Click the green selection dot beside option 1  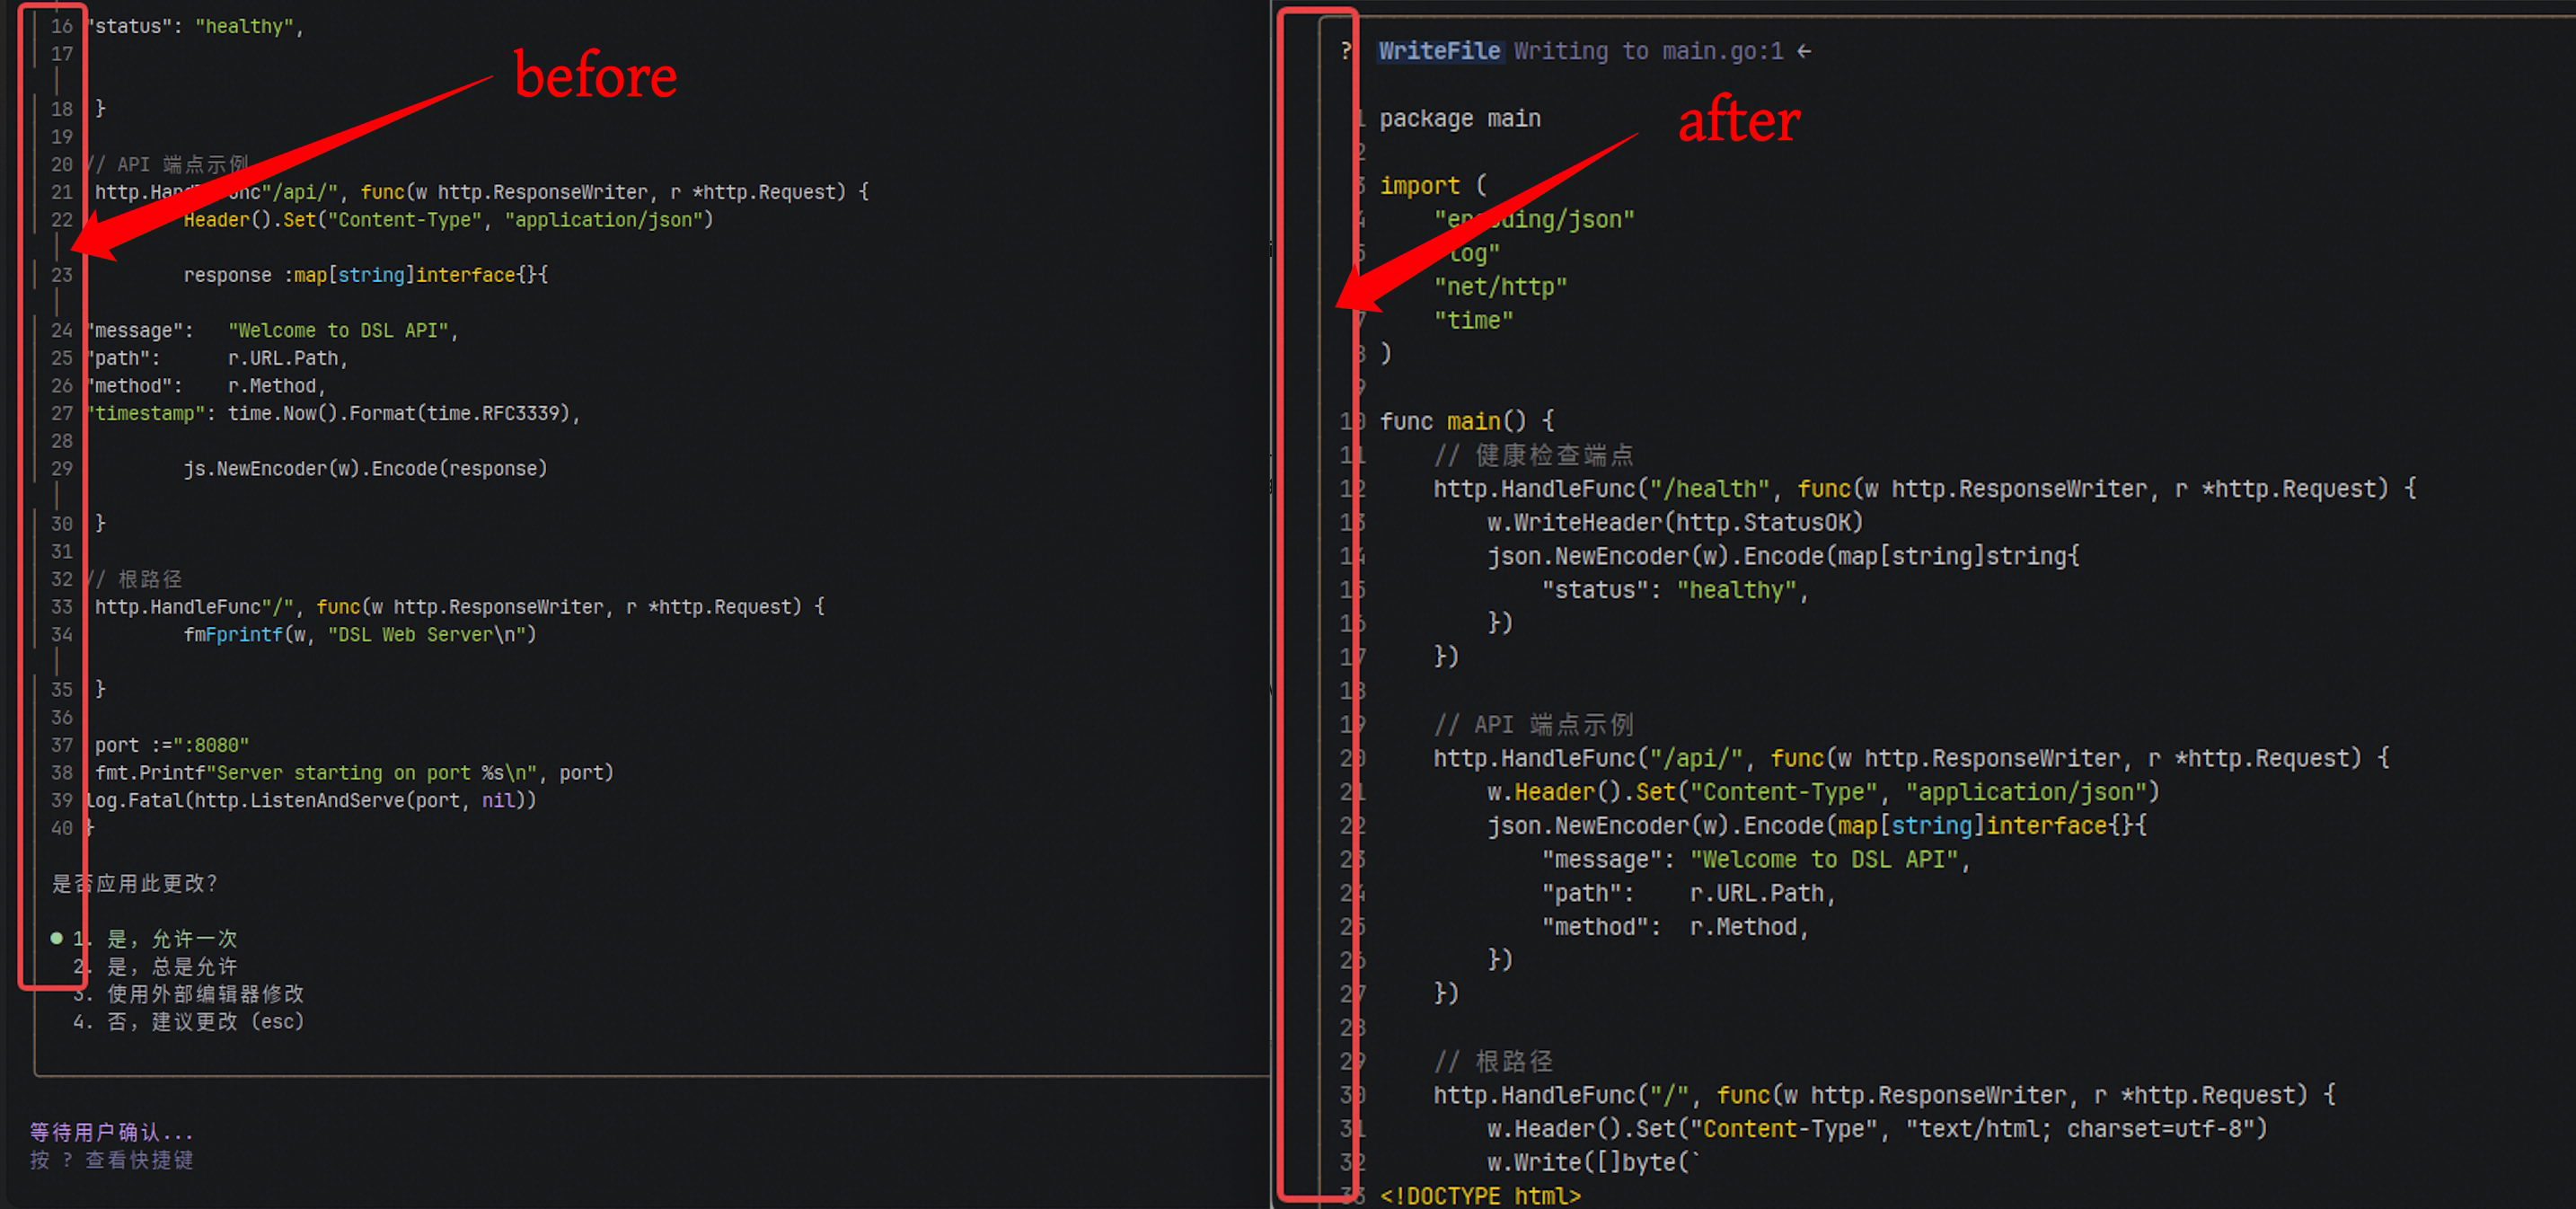click(x=57, y=938)
